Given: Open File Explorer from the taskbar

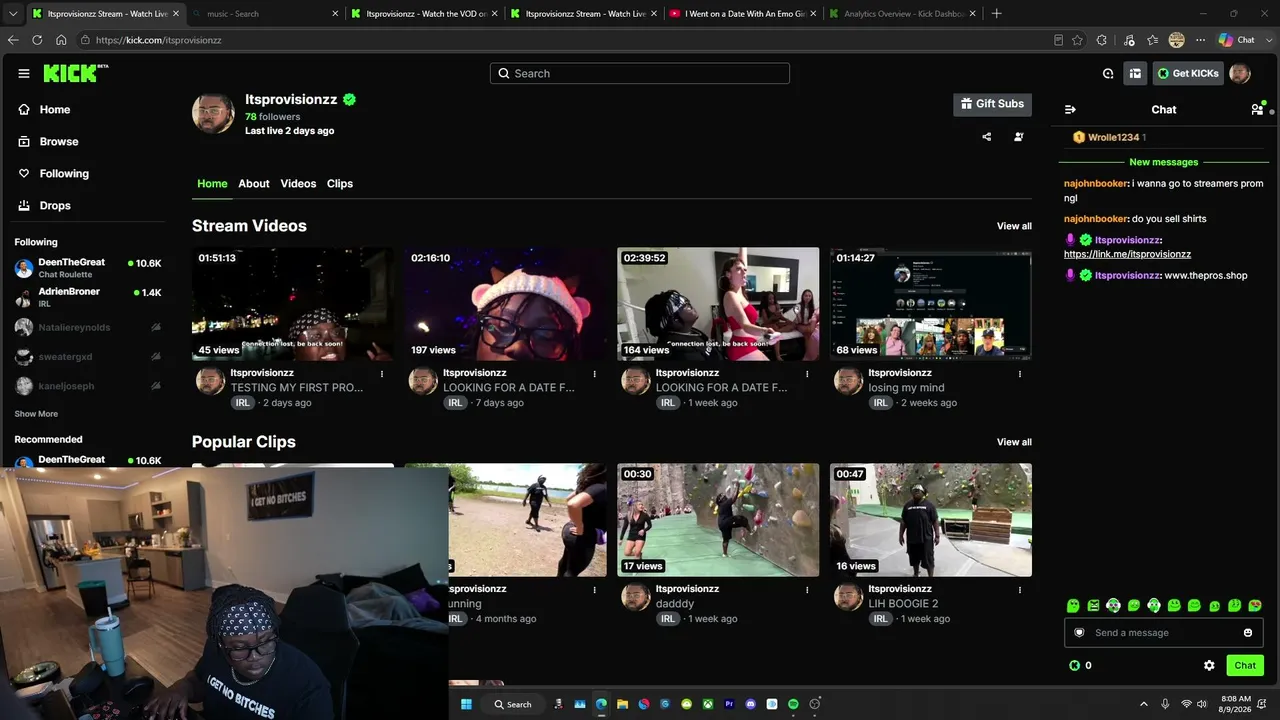Looking at the screenshot, I should tap(622, 704).
